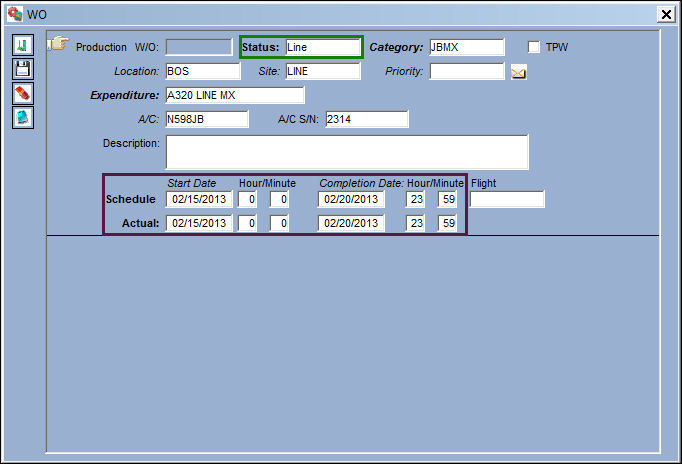
Task: Click the red eraser Delete icon
Action: coord(23,93)
